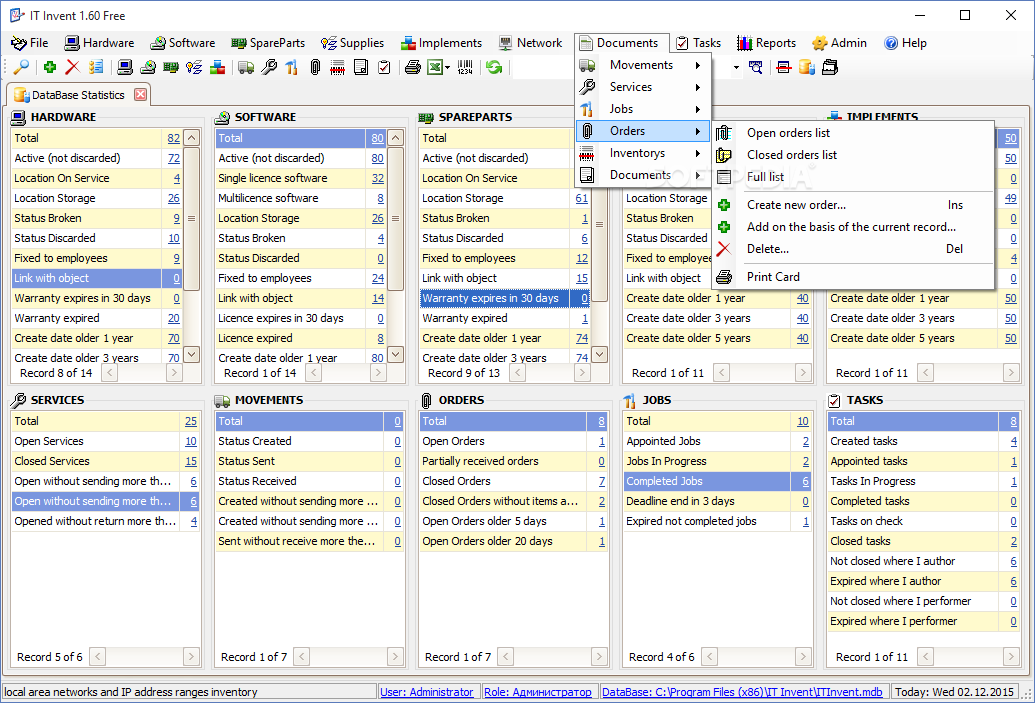Click the wrench services toolbar icon
The width and height of the screenshot is (1035, 703).
269,67
